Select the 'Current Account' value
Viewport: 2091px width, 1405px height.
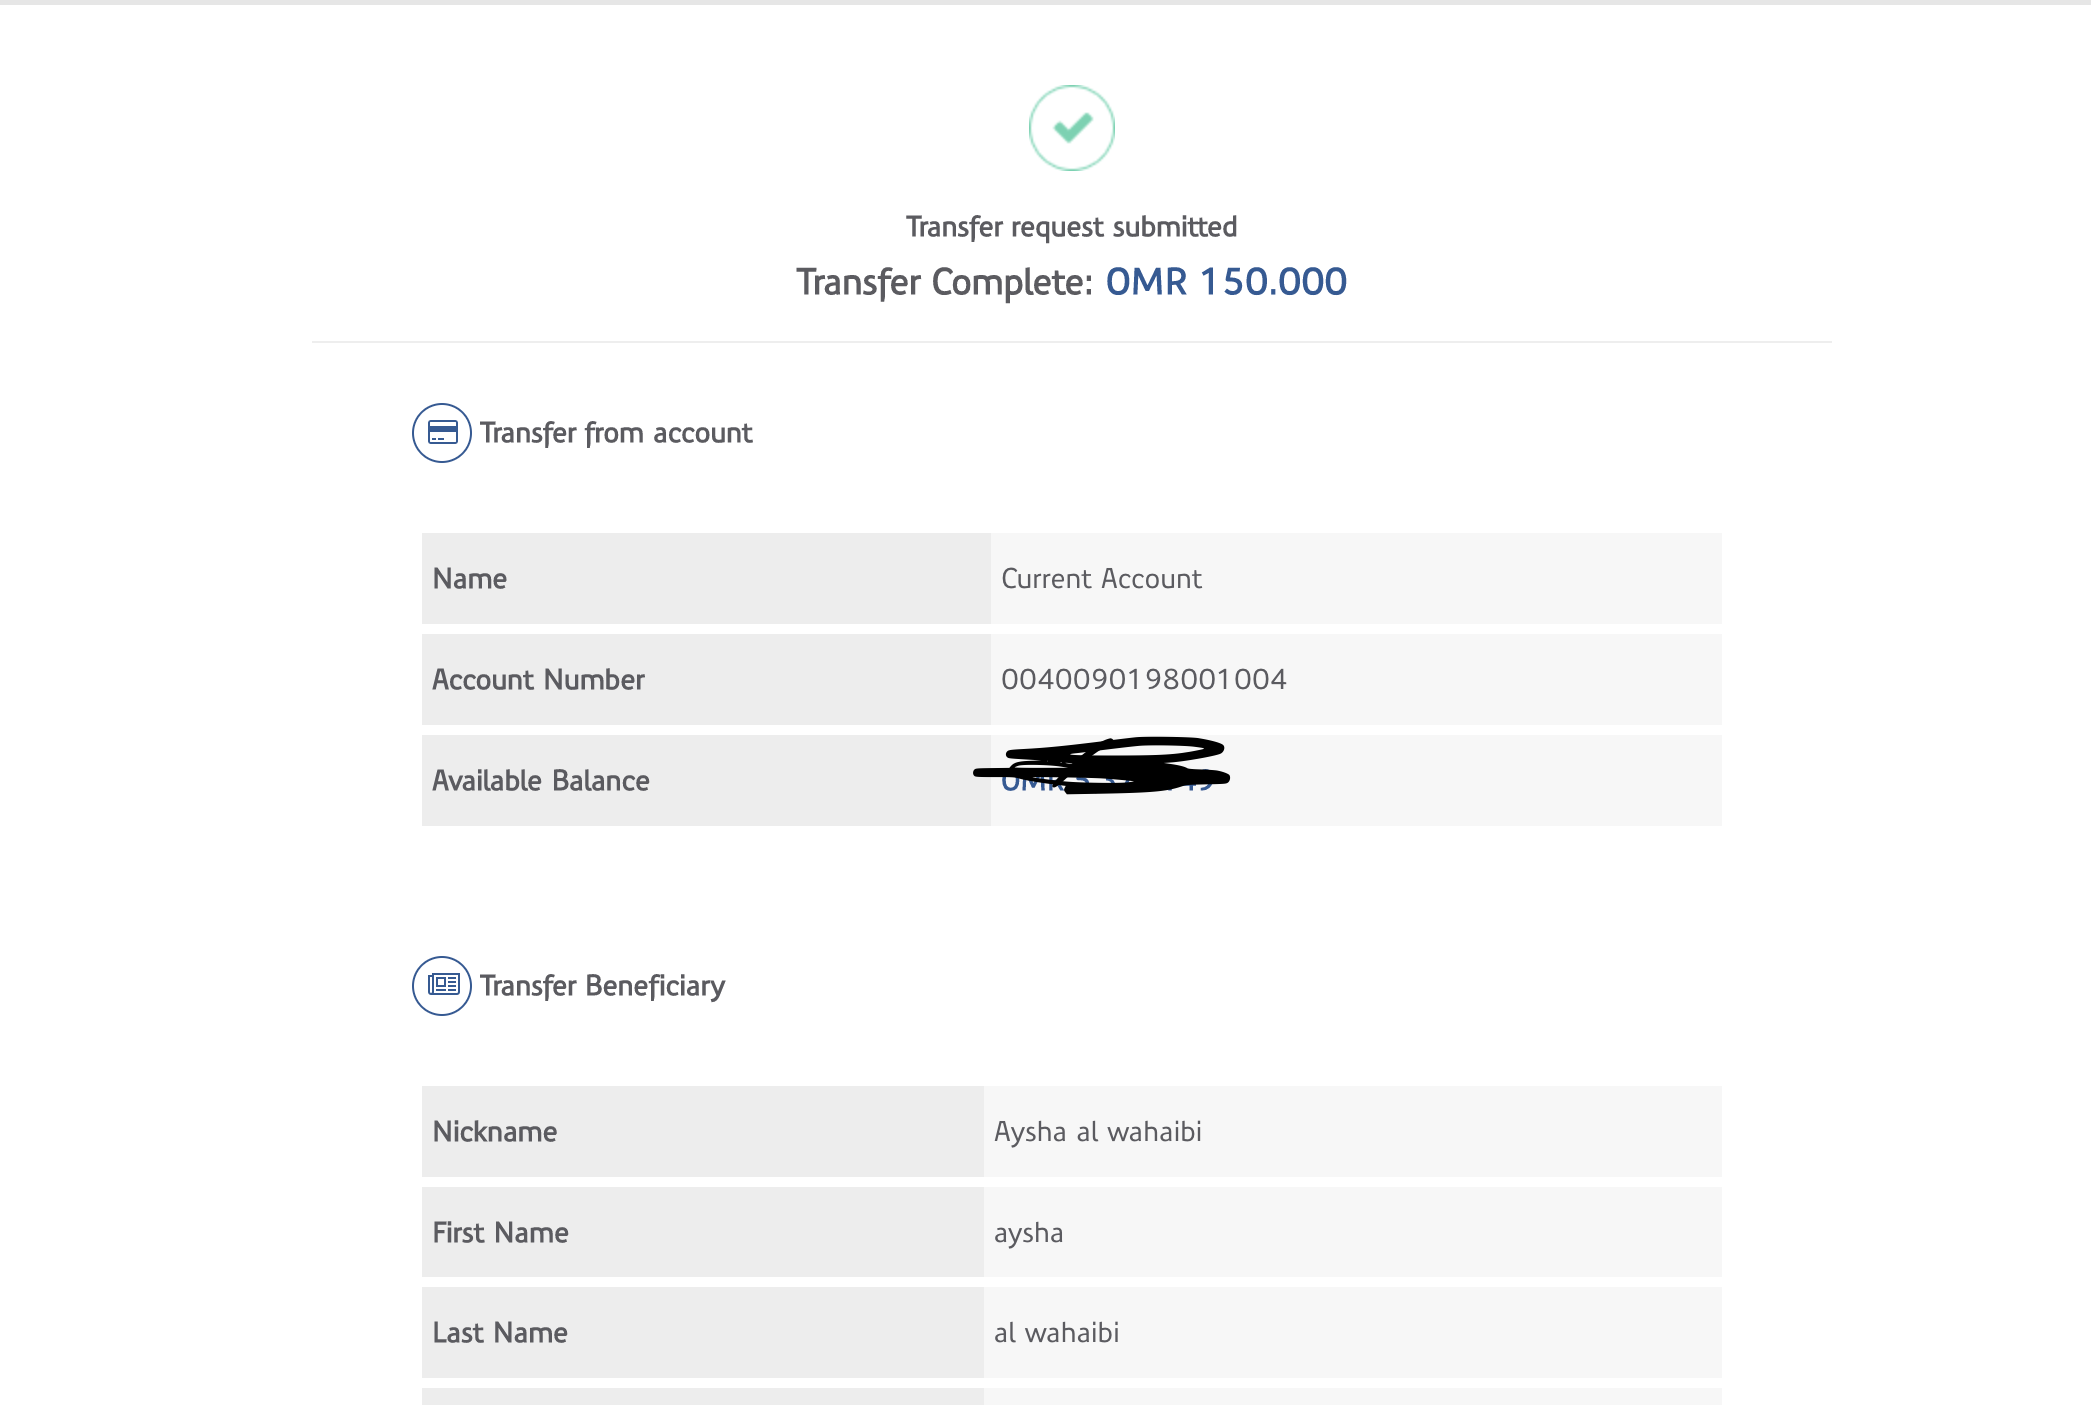tap(1101, 579)
